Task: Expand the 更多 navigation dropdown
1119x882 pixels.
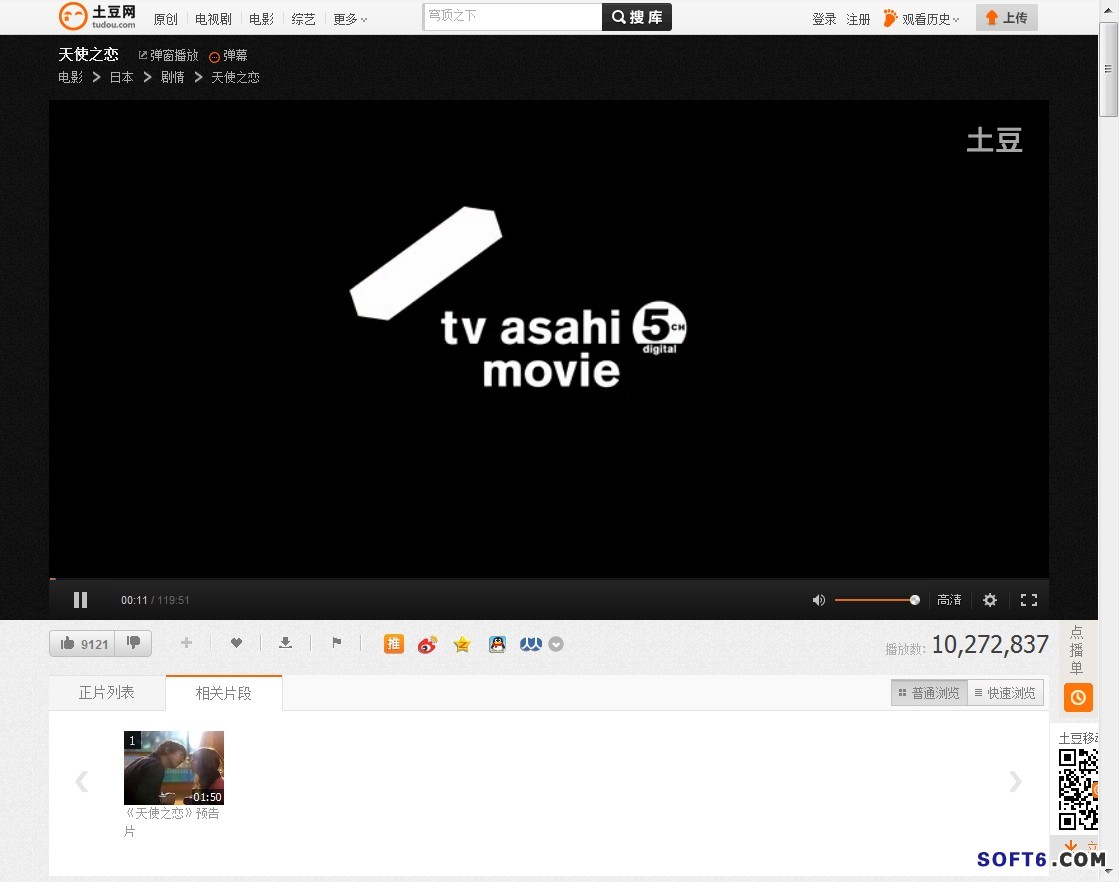Action: [x=350, y=19]
